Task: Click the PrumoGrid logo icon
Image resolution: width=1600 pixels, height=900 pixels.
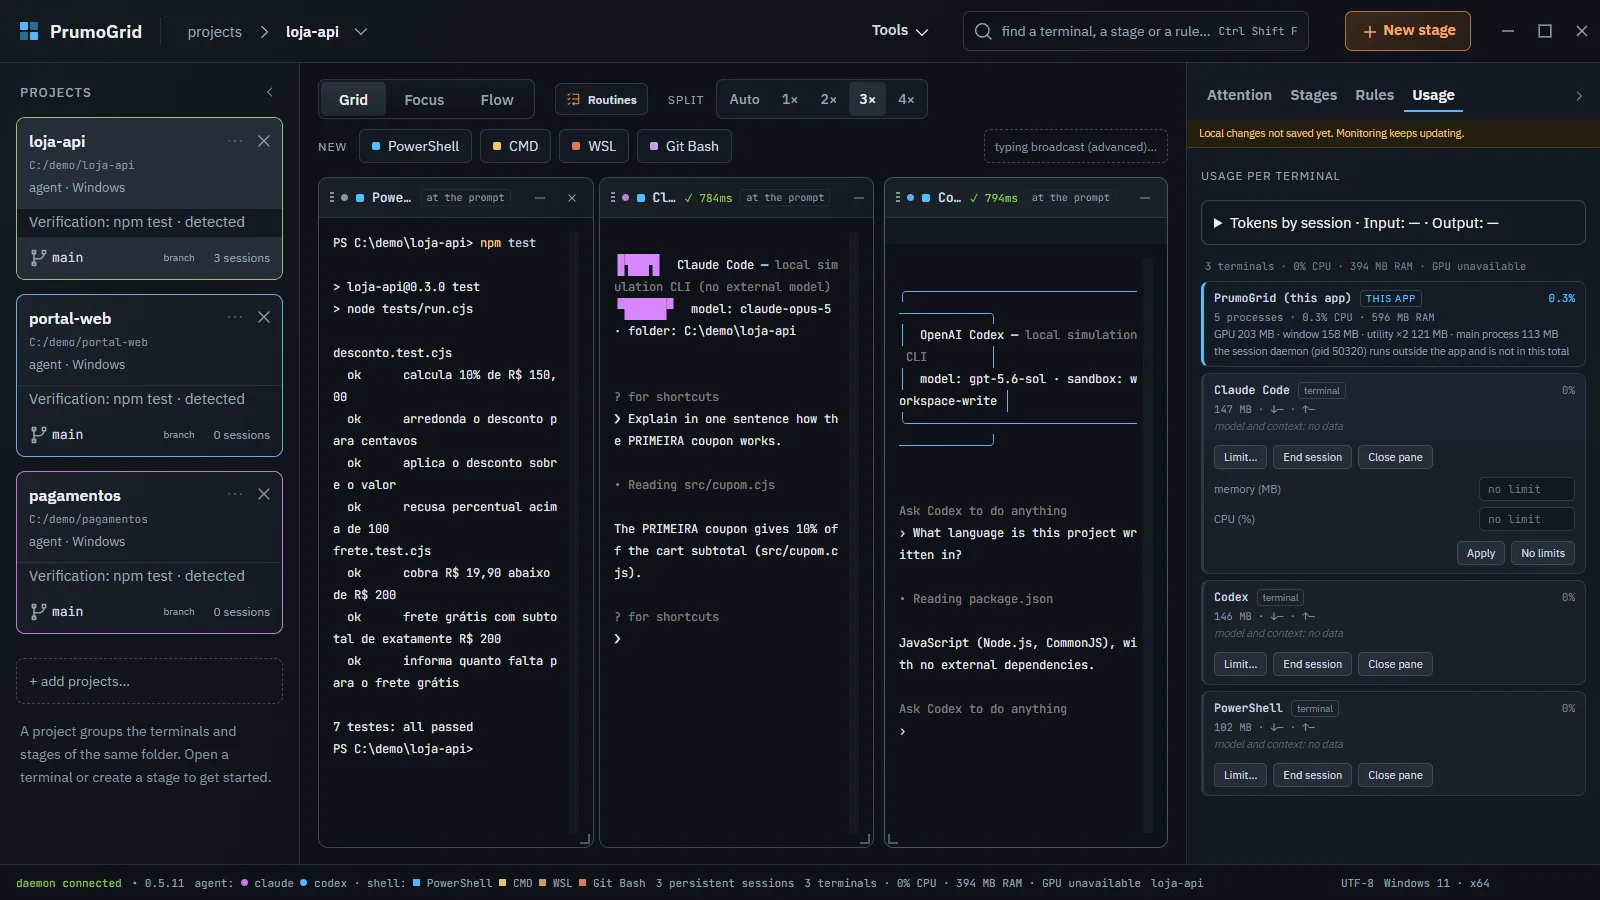Action: (29, 31)
